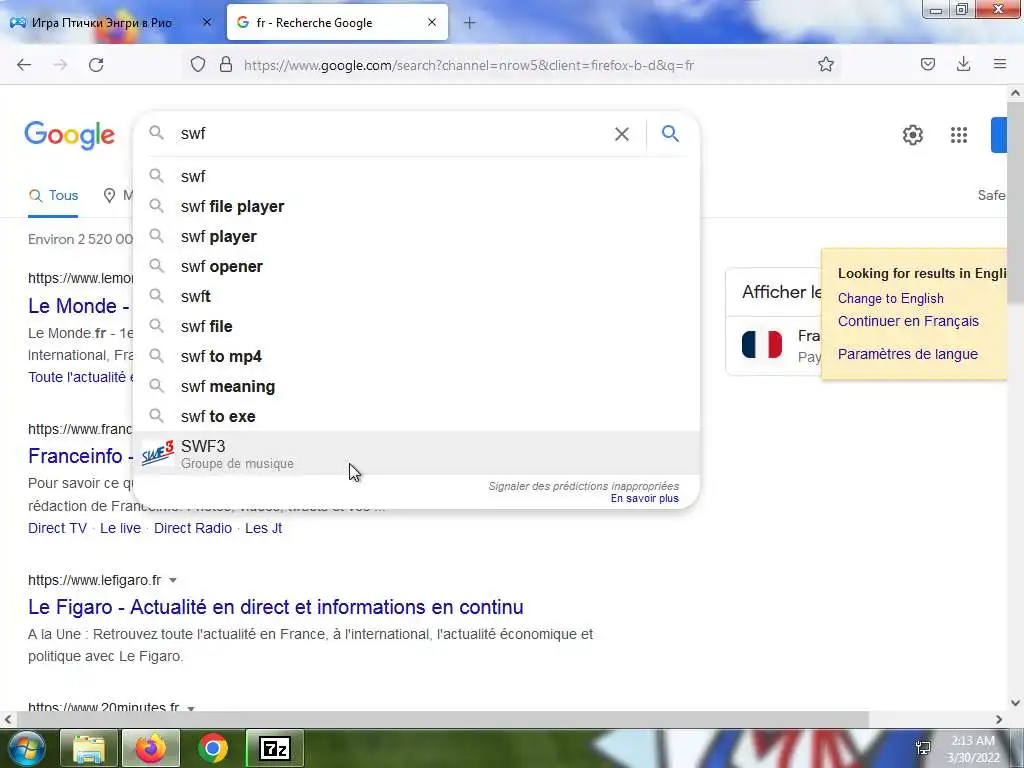Clear the search box with the X
The width and height of the screenshot is (1024, 768).
click(622, 134)
